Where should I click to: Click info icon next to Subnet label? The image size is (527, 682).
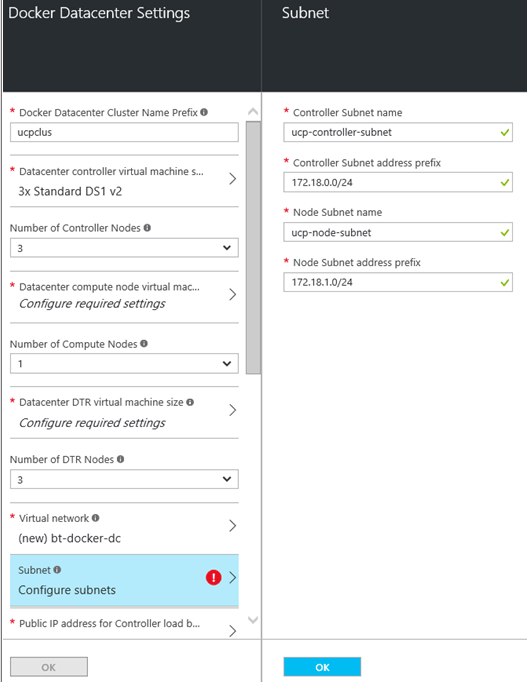[x=57, y=570]
